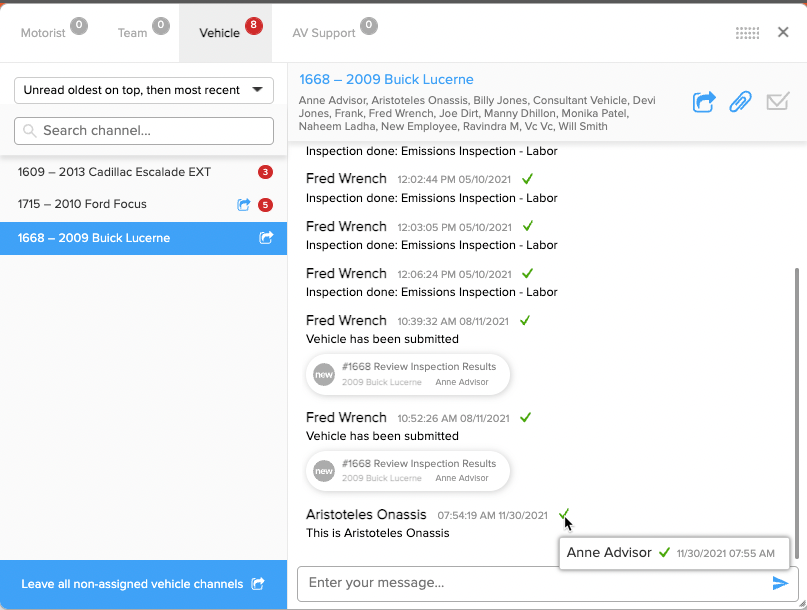
Task: Switch to the Team tab
Action: coord(132,33)
